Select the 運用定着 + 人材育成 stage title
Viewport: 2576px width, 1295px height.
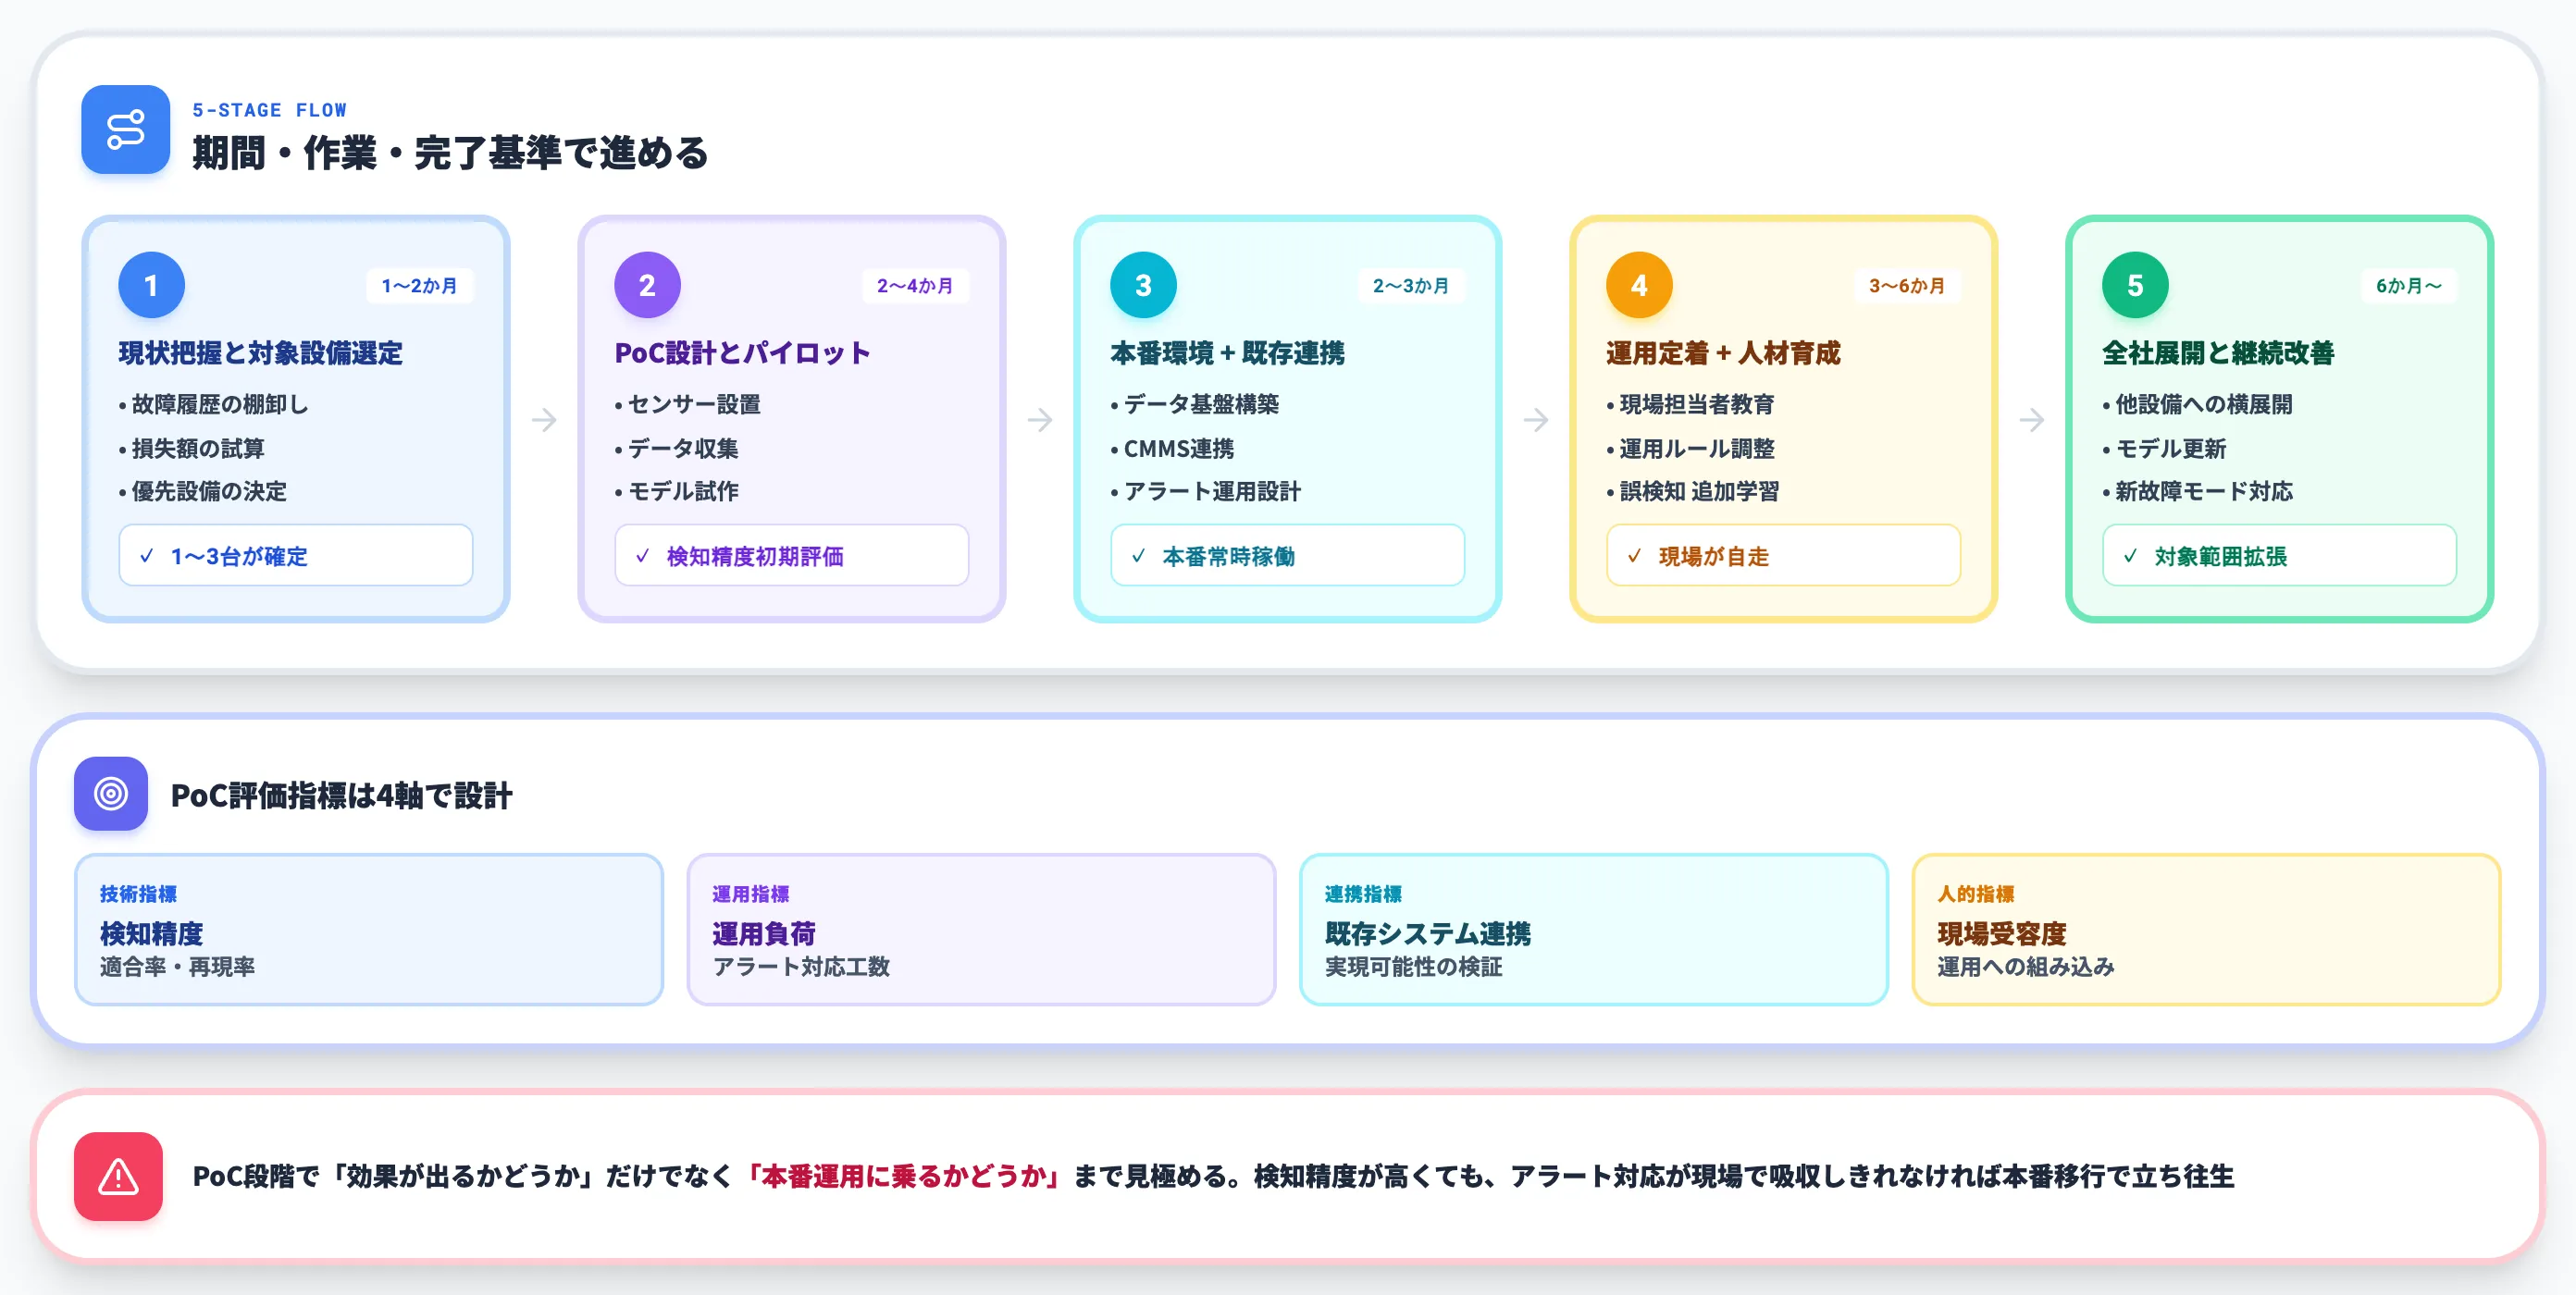click(1723, 353)
